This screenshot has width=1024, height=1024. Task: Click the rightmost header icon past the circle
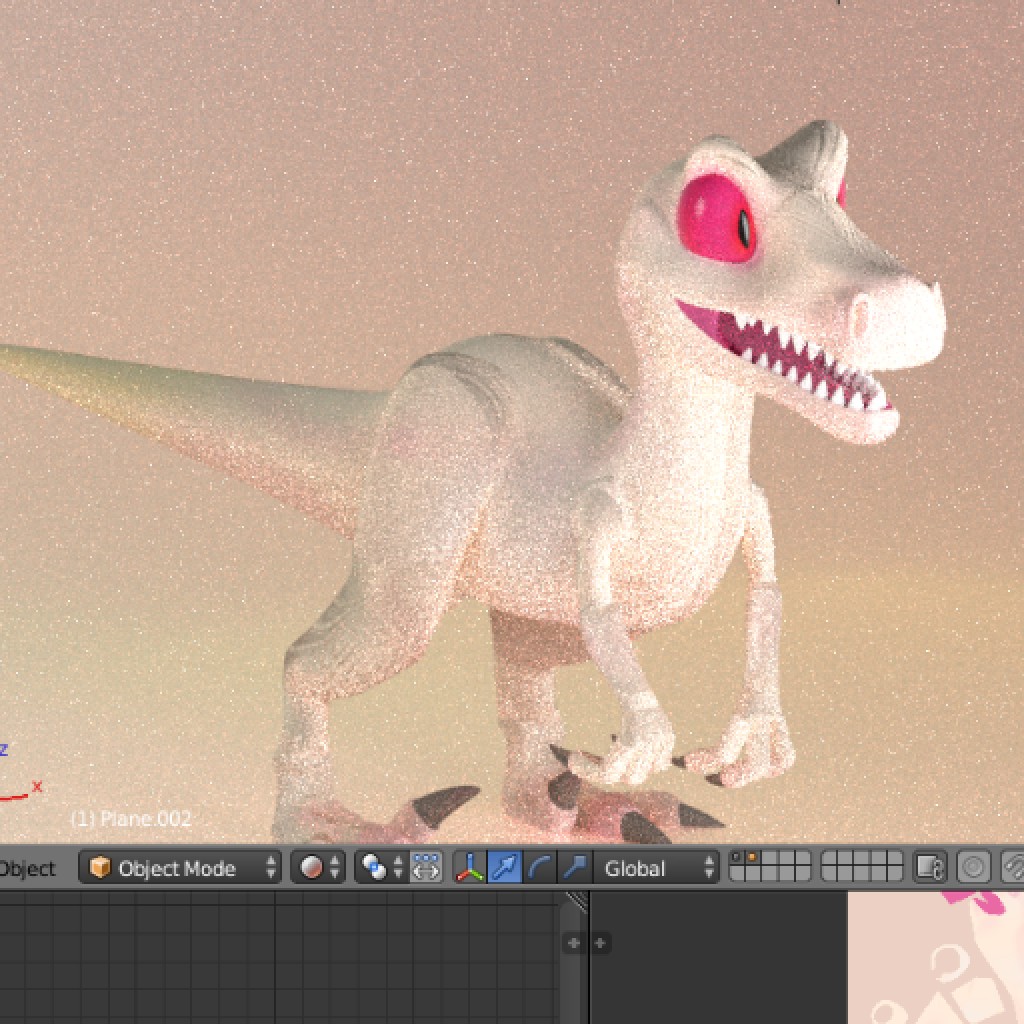coord(1014,868)
